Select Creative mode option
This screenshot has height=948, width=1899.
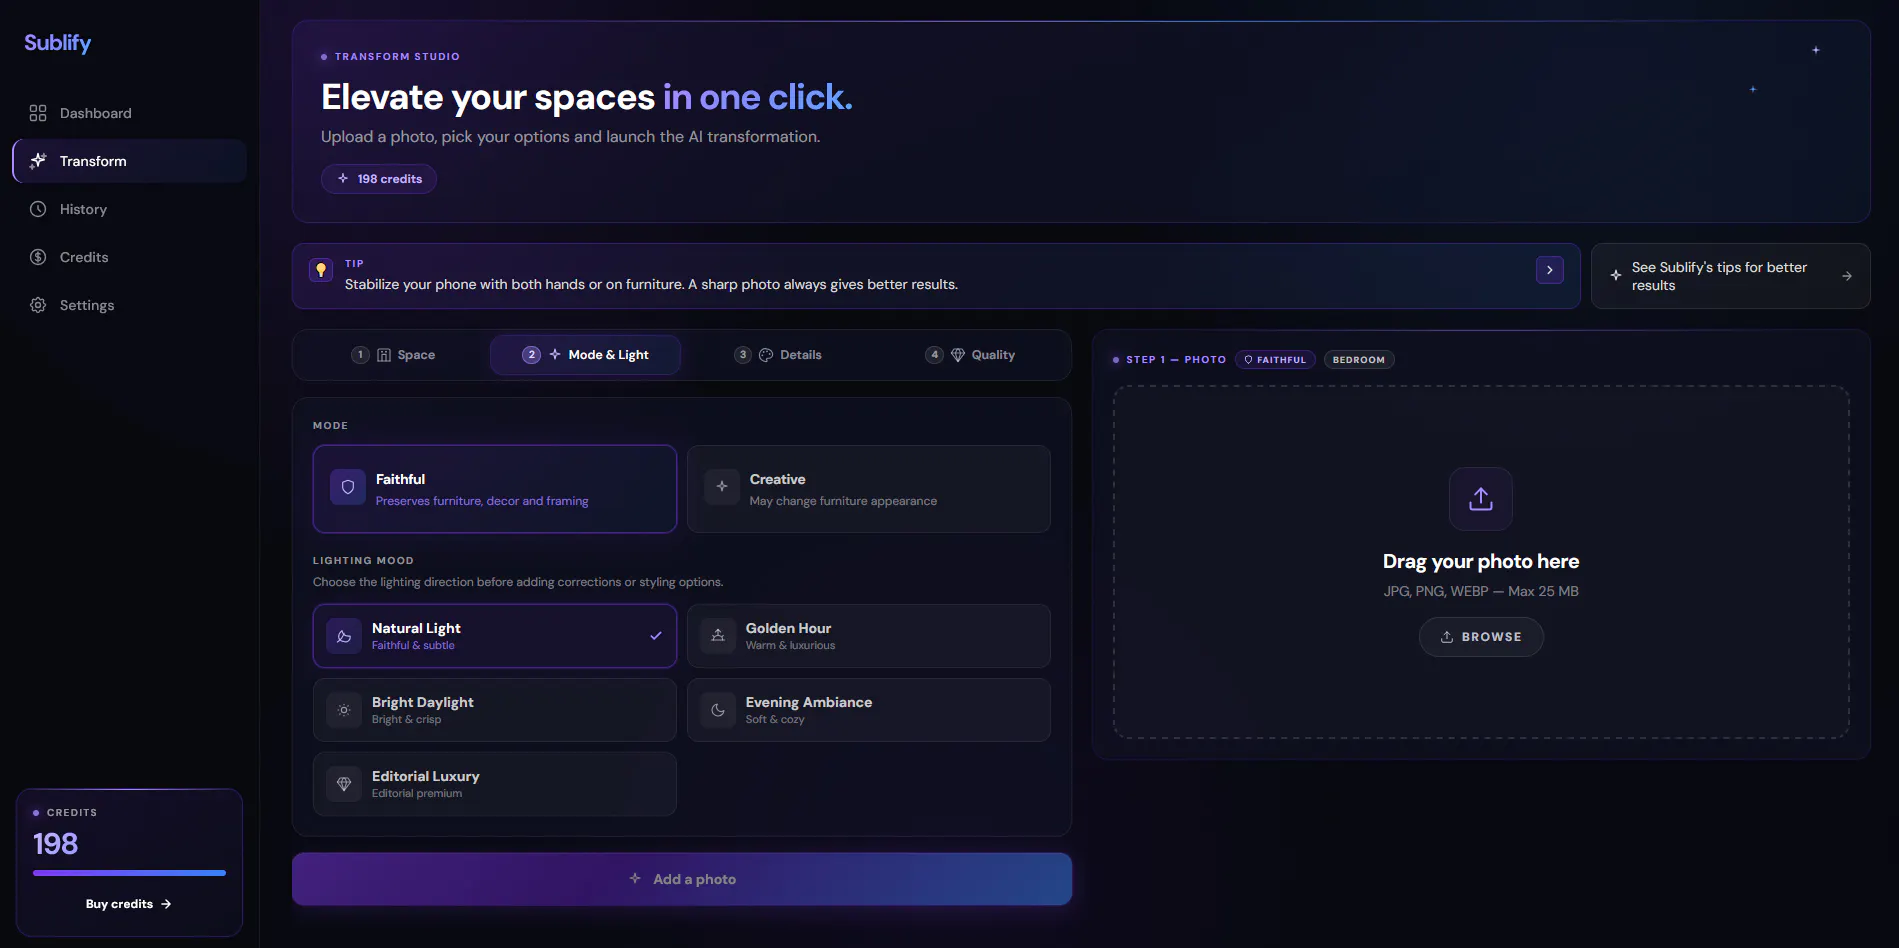point(869,489)
